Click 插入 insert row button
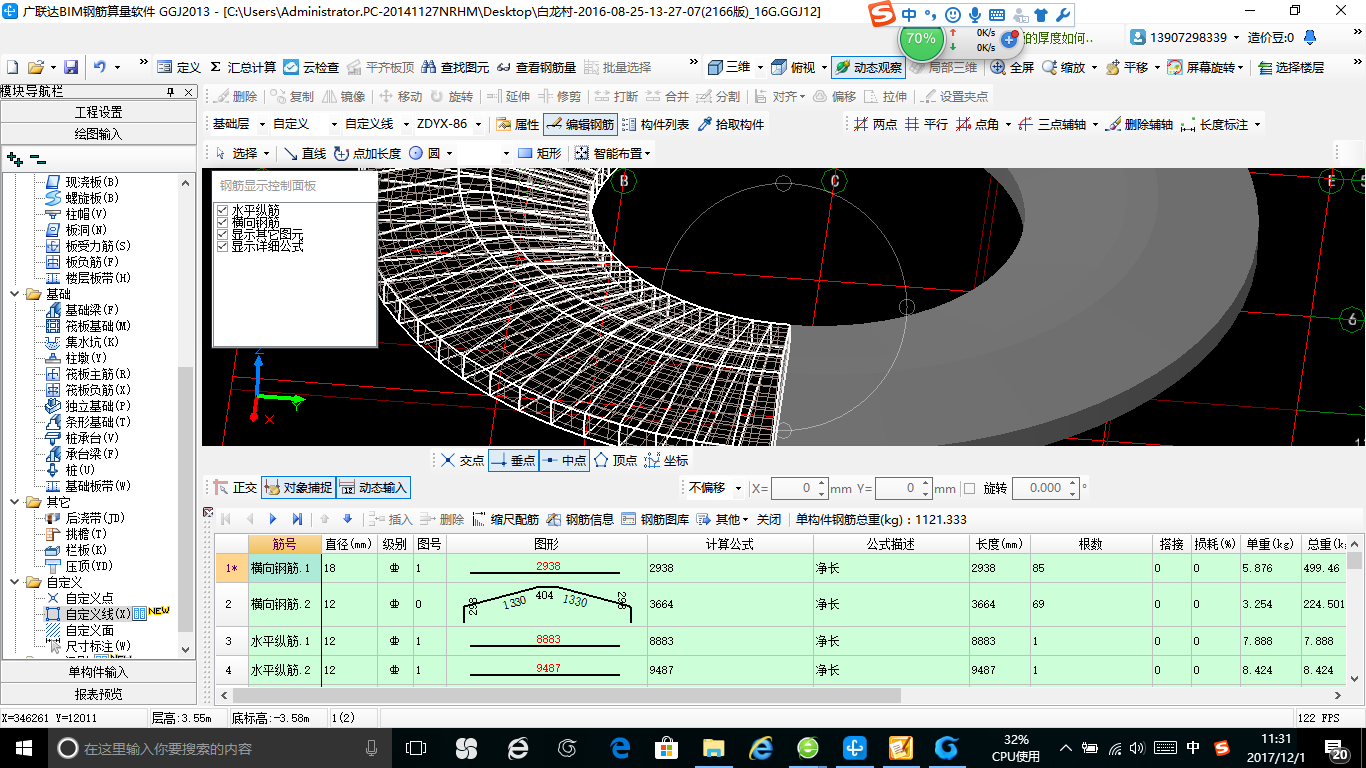Screen dimensions: 1366x768 click(x=390, y=519)
